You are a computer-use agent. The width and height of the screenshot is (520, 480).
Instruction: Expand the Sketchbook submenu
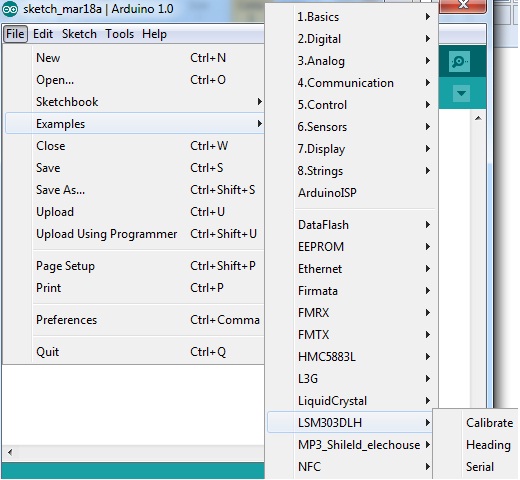[x=134, y=102]
